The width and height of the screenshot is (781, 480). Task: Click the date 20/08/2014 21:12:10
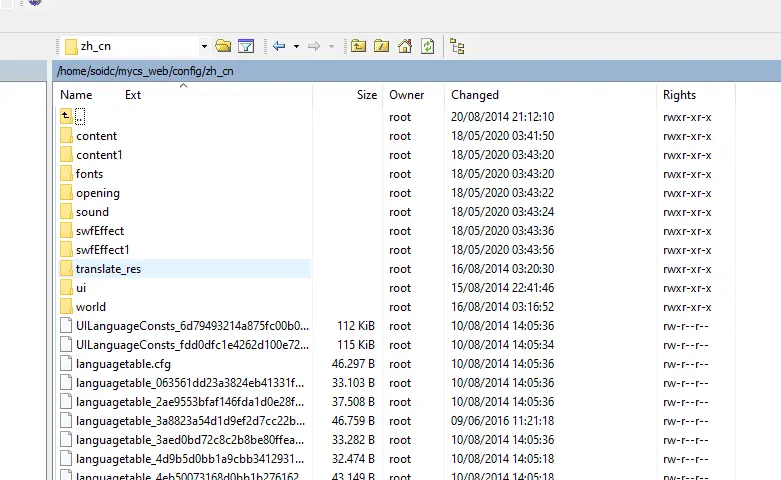(502, 117)
